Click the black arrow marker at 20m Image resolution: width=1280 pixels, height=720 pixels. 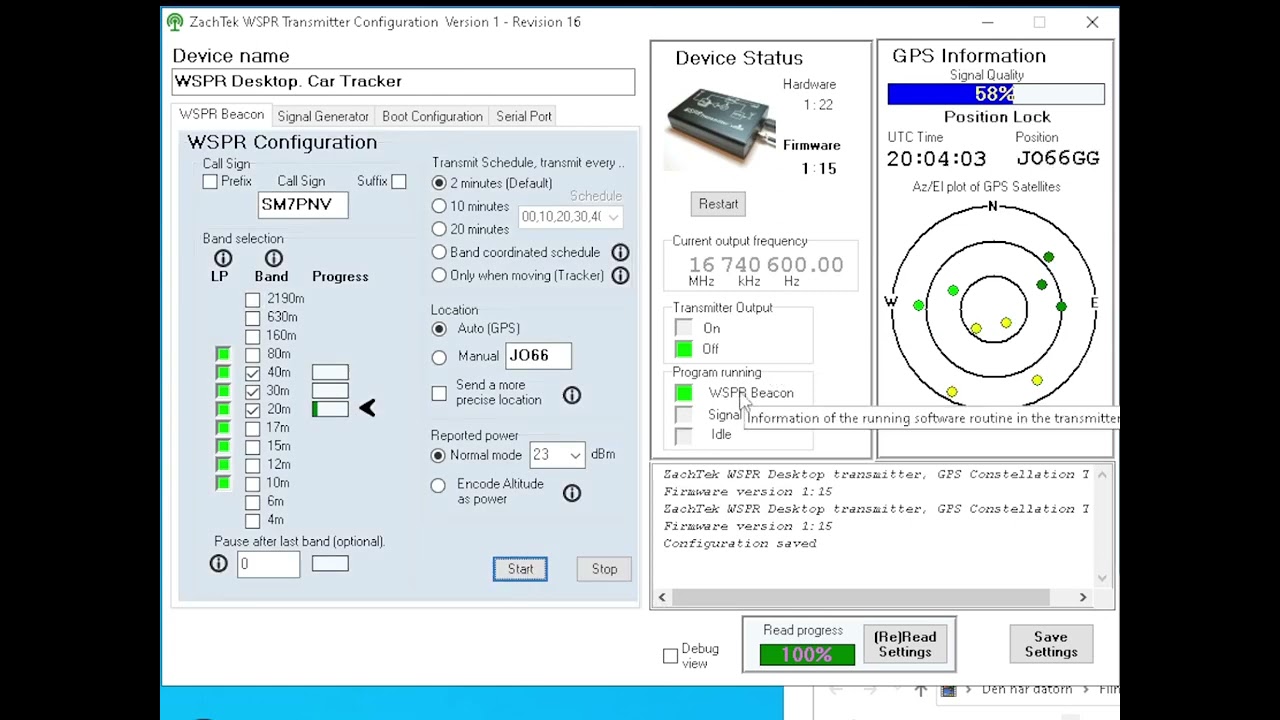coord(367,407)
